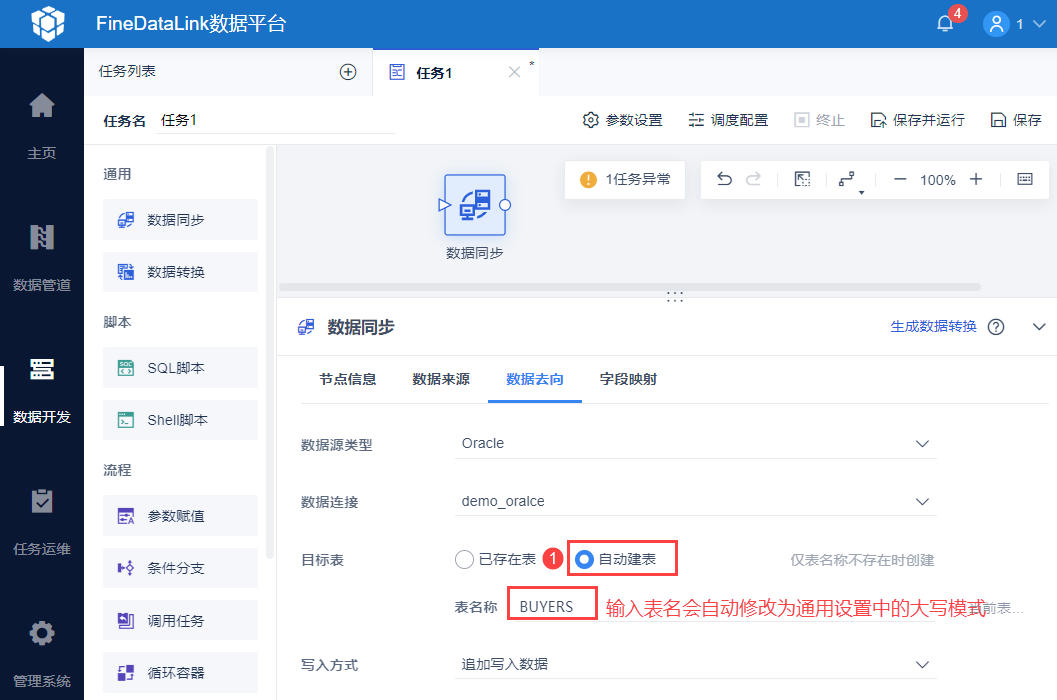Click the panel resize handle dots
The width and height of the screenshot is (1057, 700).
675,297
